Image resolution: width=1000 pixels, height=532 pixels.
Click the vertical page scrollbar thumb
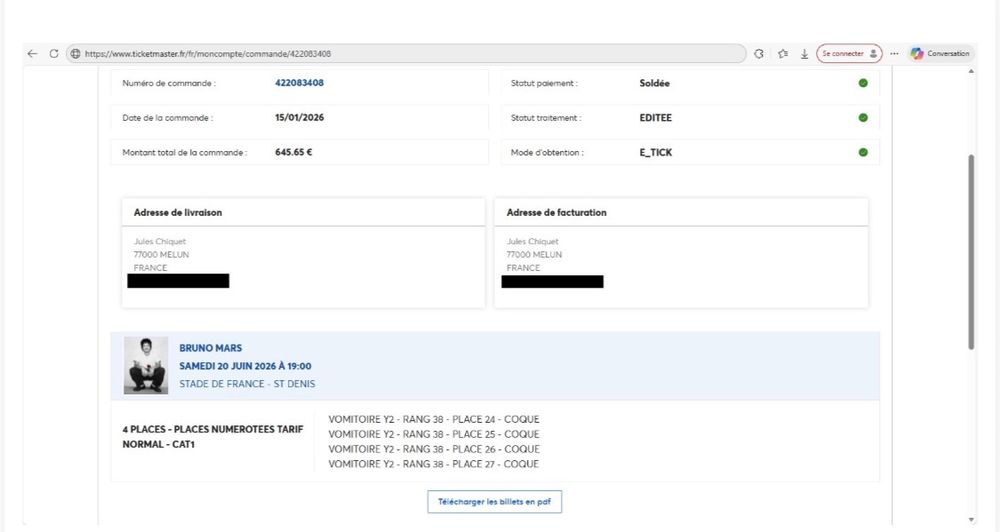pyautogui.click(x=971, y=250)
